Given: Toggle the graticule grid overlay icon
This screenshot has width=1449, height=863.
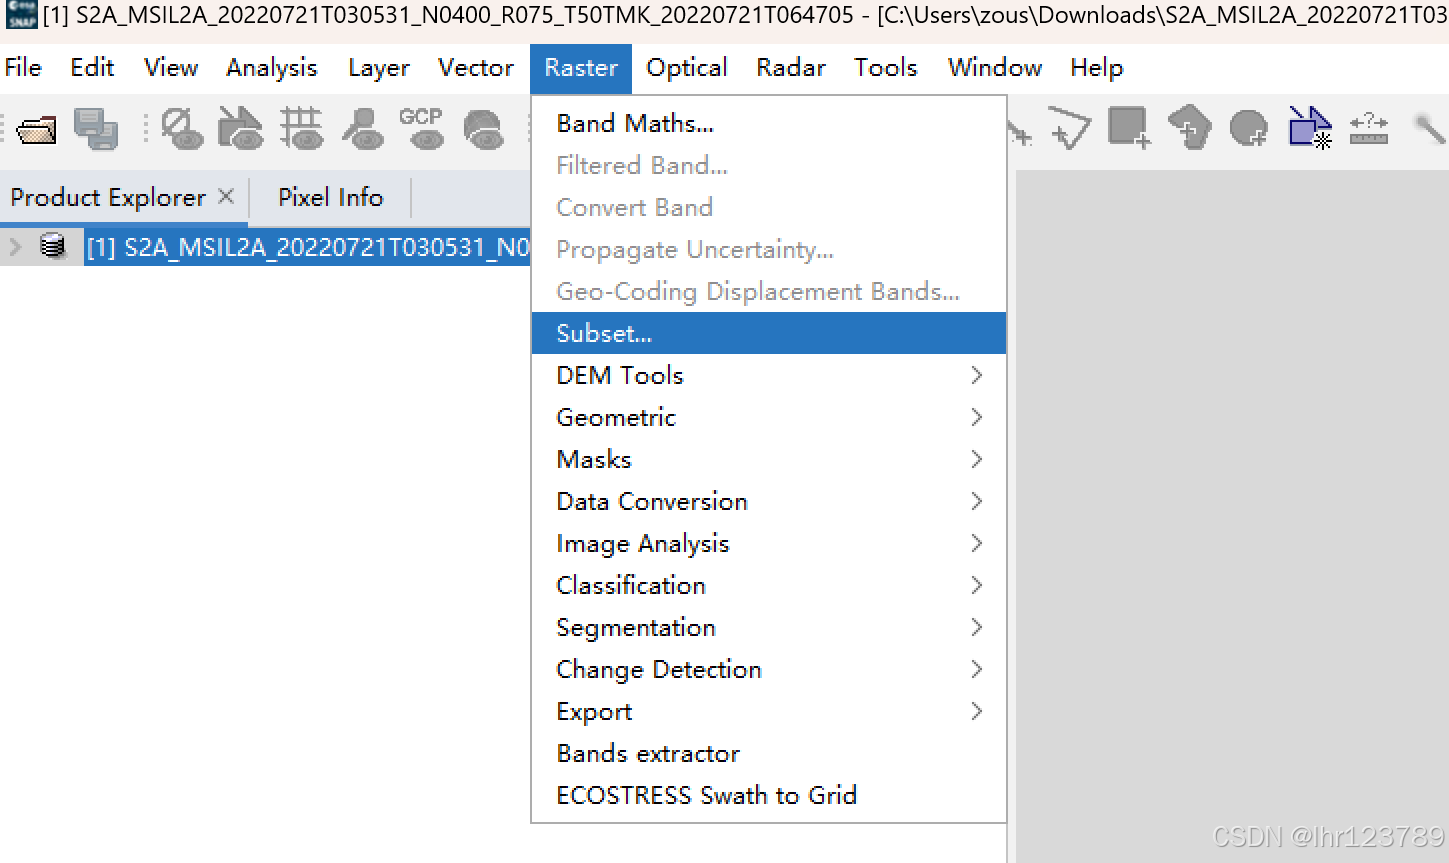Looking at the screenshot, I should click(x=301, y=129).
